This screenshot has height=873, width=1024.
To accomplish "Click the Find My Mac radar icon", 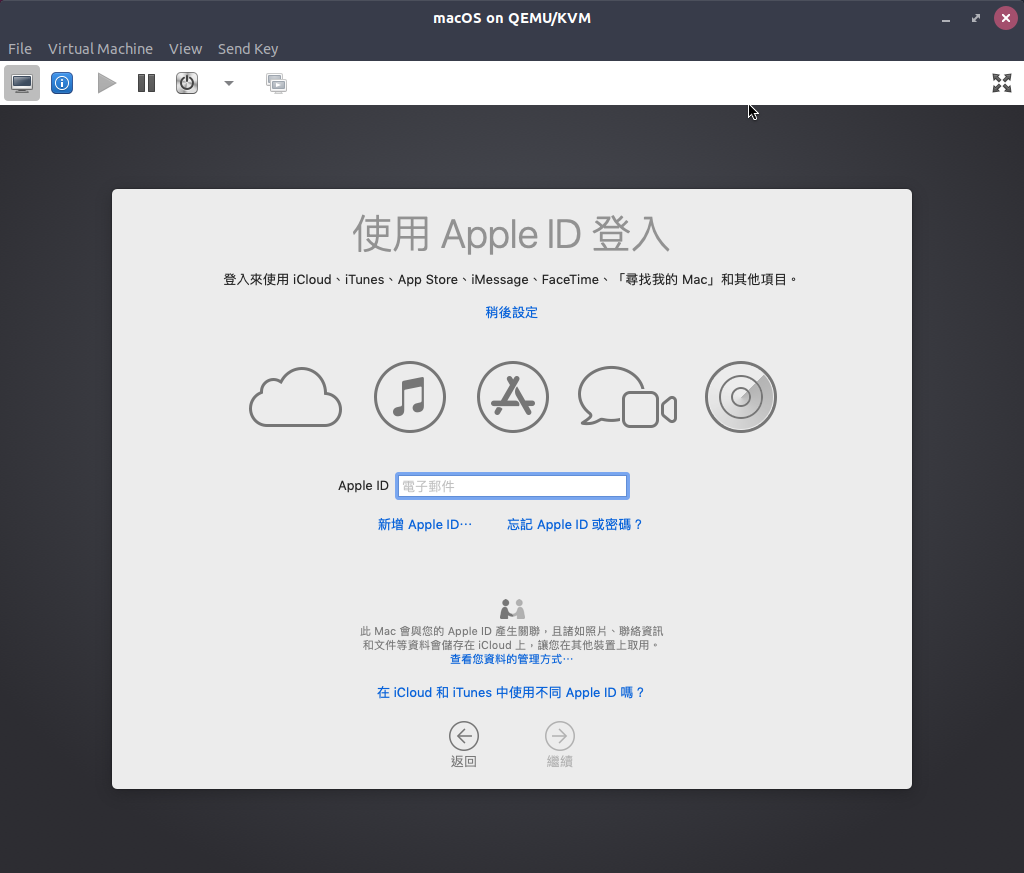I will click(741, 397).
